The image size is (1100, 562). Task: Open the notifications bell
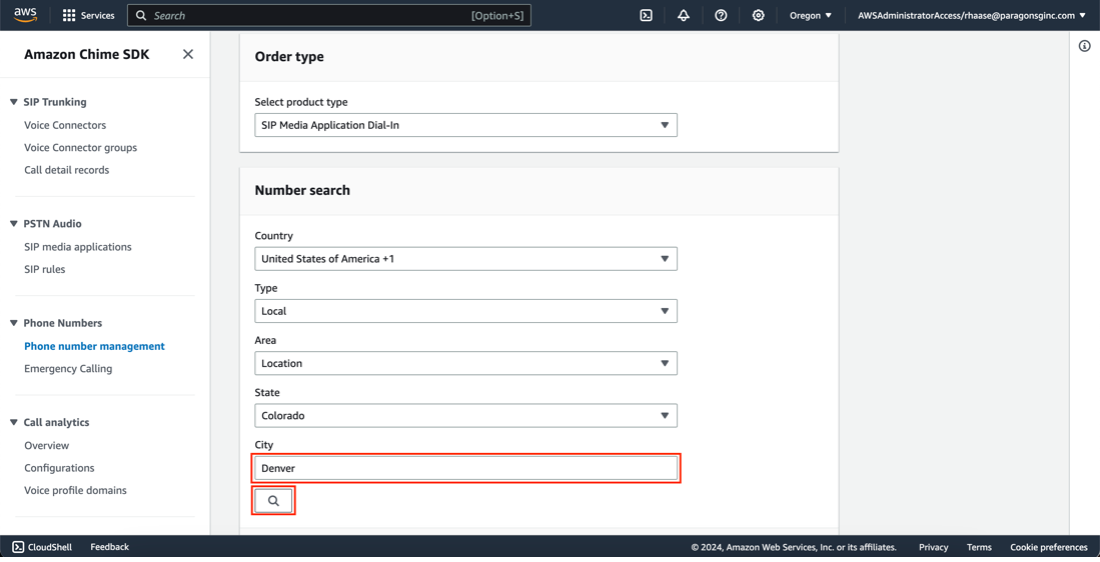(683, 15)
